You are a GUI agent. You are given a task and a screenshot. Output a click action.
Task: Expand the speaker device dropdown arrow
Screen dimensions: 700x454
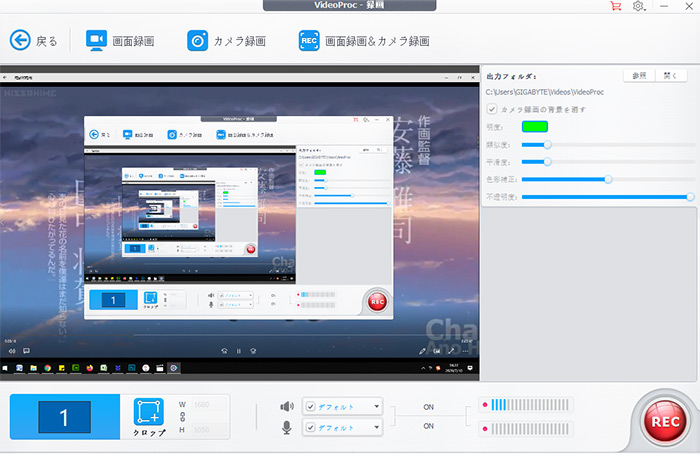(377, 407)
